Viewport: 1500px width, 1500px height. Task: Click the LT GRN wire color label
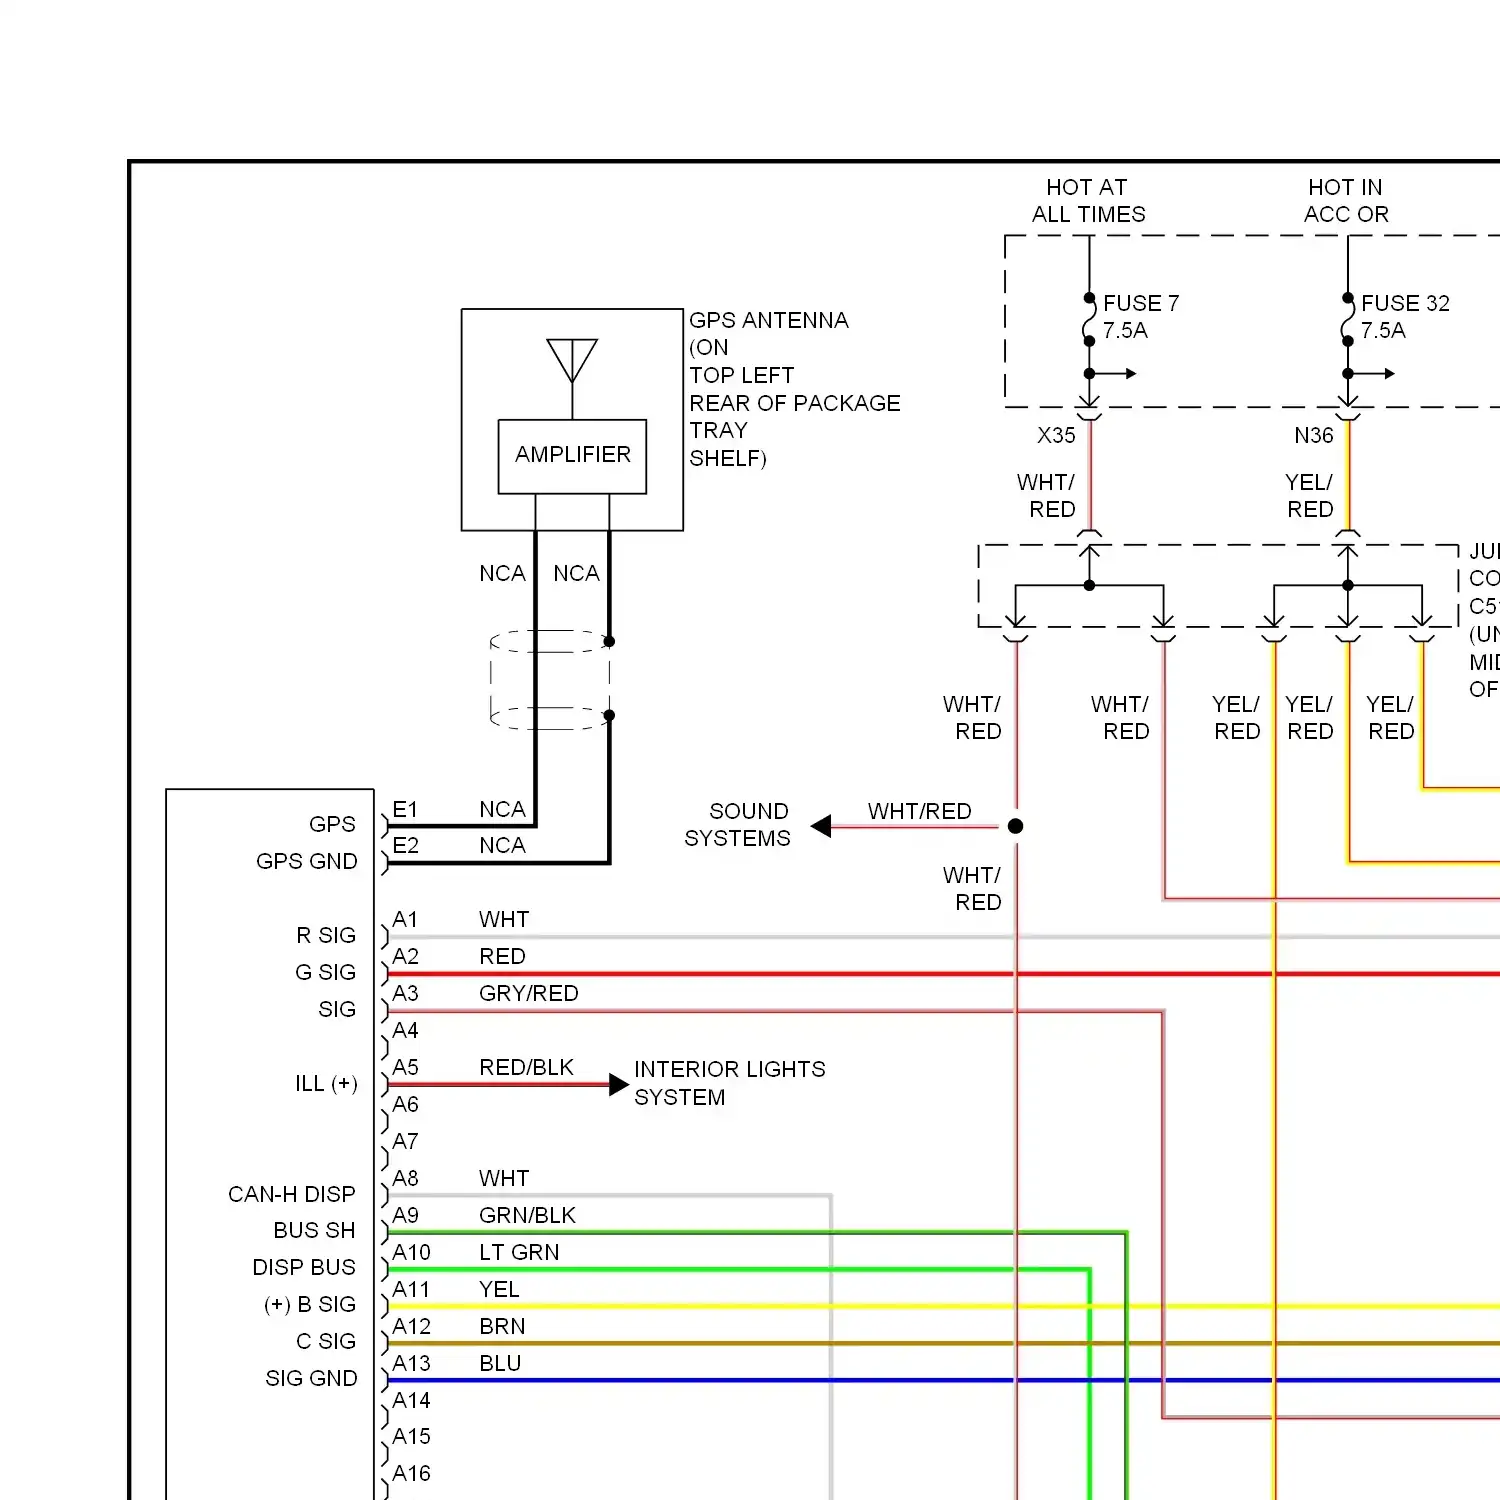[519, 1253]
